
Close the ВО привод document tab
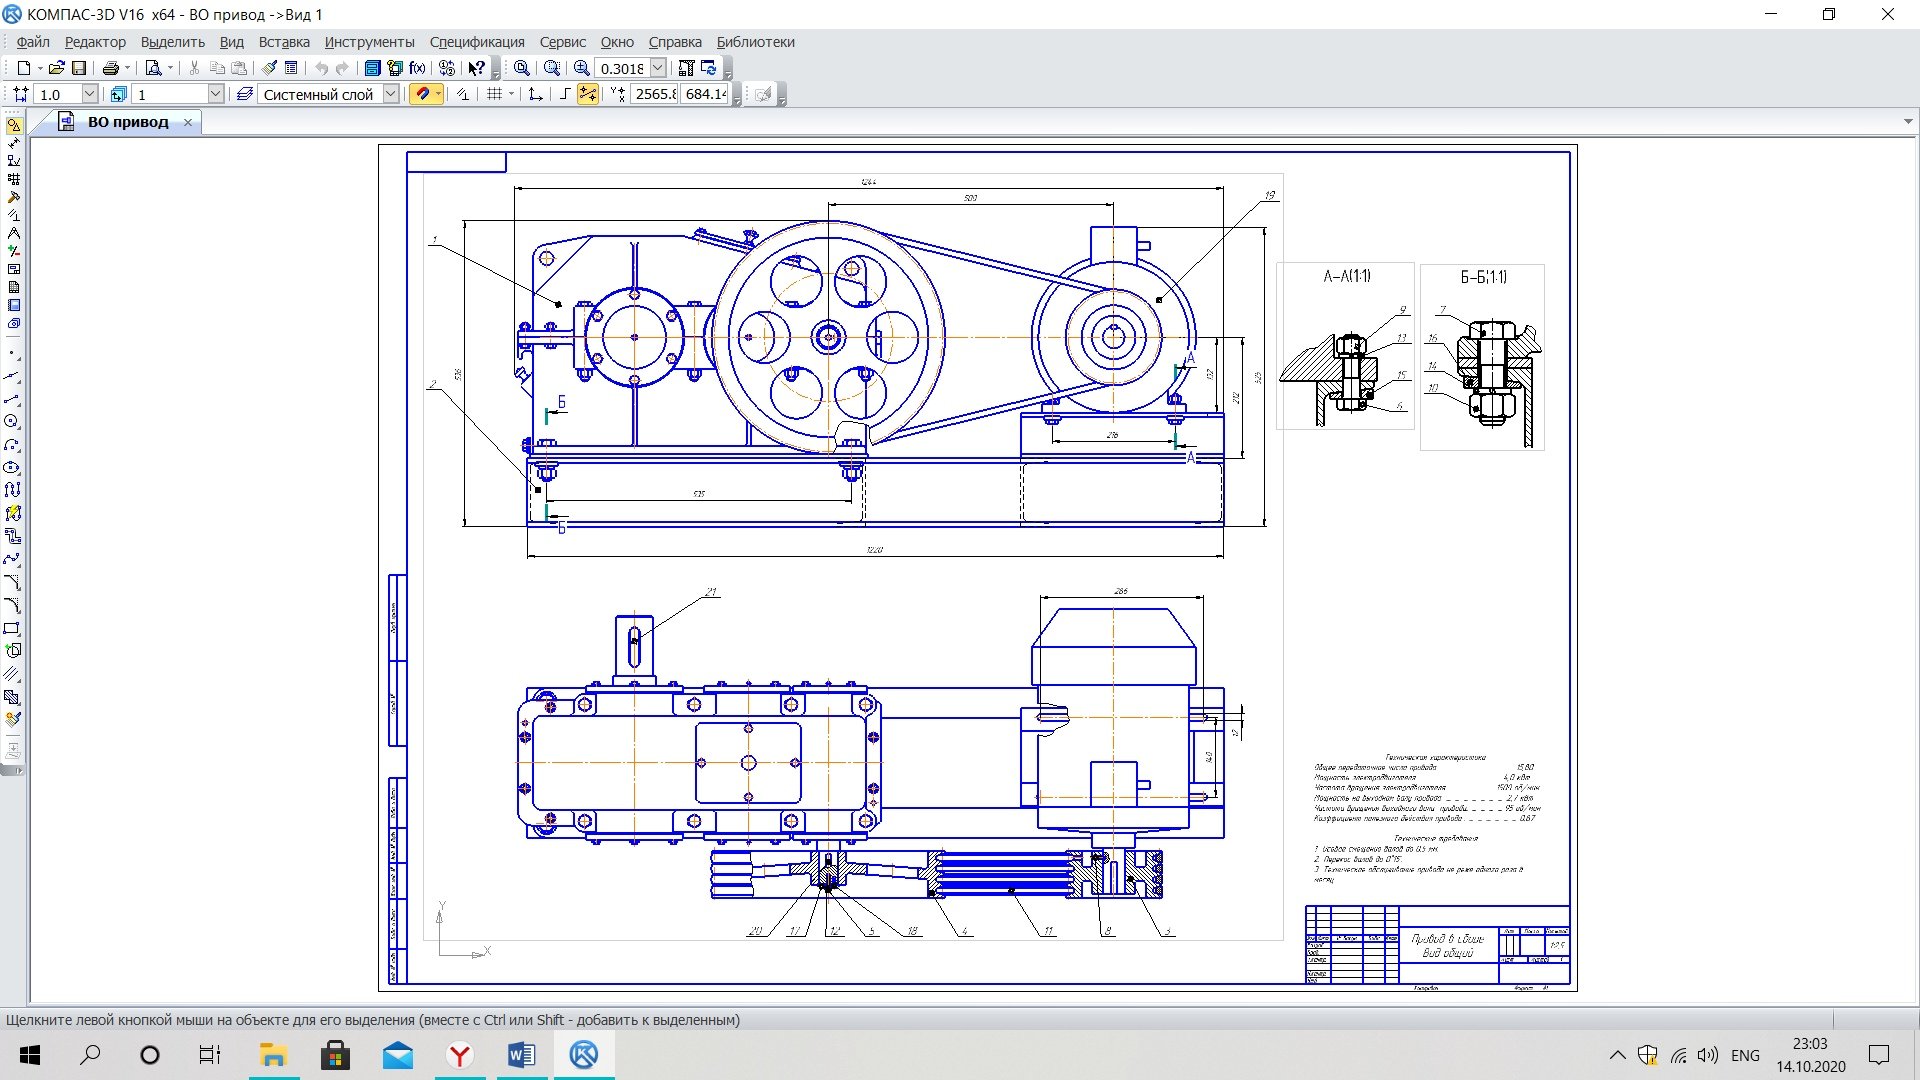coord(188,122)
